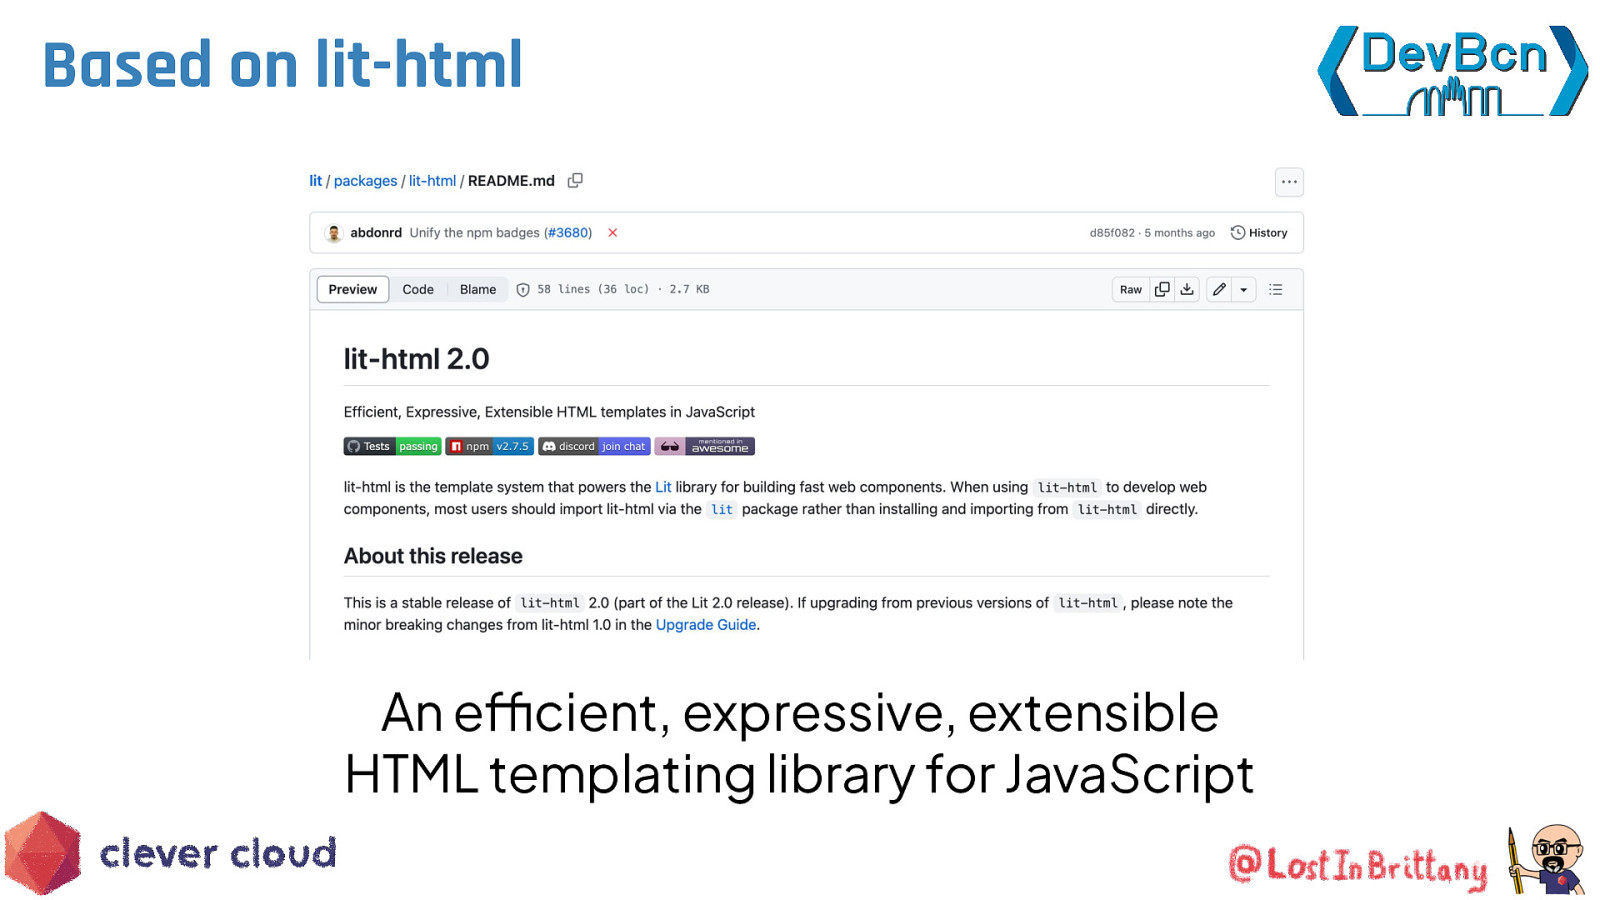Image resolution: width=1600 pixels, height=900 pixels.
Task: Click the npm v2.7.5 badge
Action: [490, 447]
